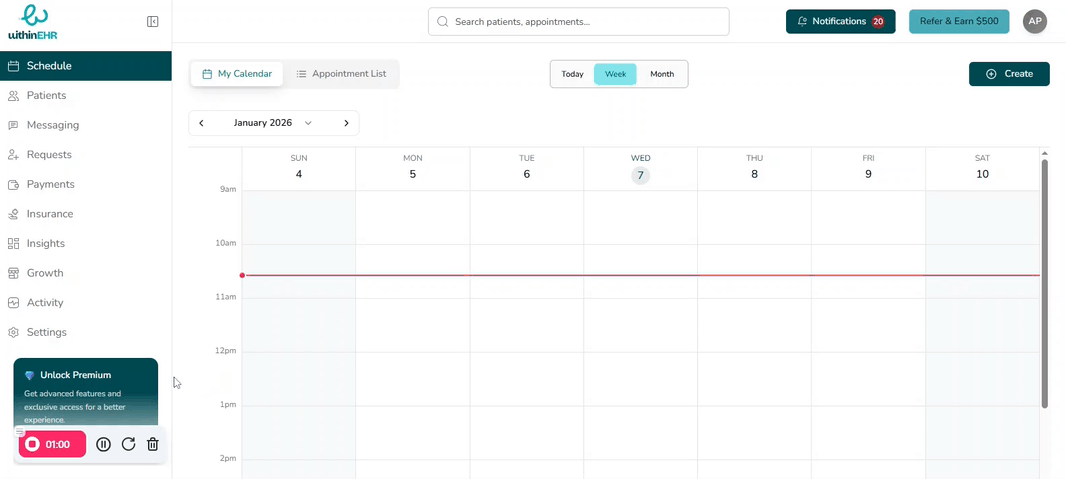Select the My Calendar tab
The height and width of the screenshot is (479, 1066).
point(237,74)
